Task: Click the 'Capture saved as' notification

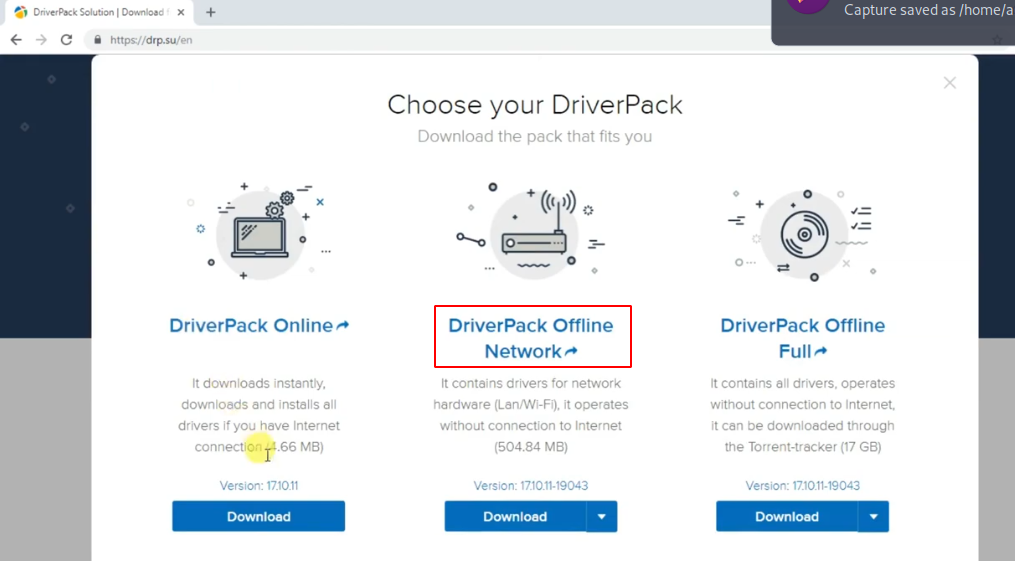Action: (893, 22)
